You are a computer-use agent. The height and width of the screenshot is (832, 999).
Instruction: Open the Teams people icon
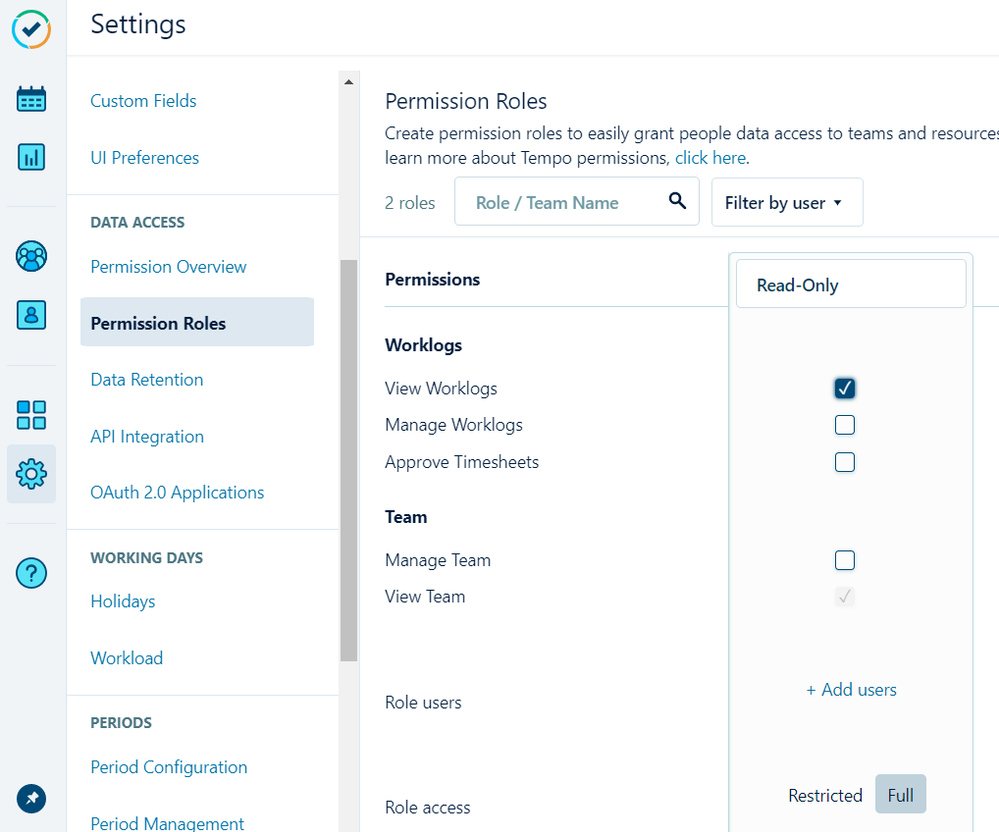coord(31,256)
